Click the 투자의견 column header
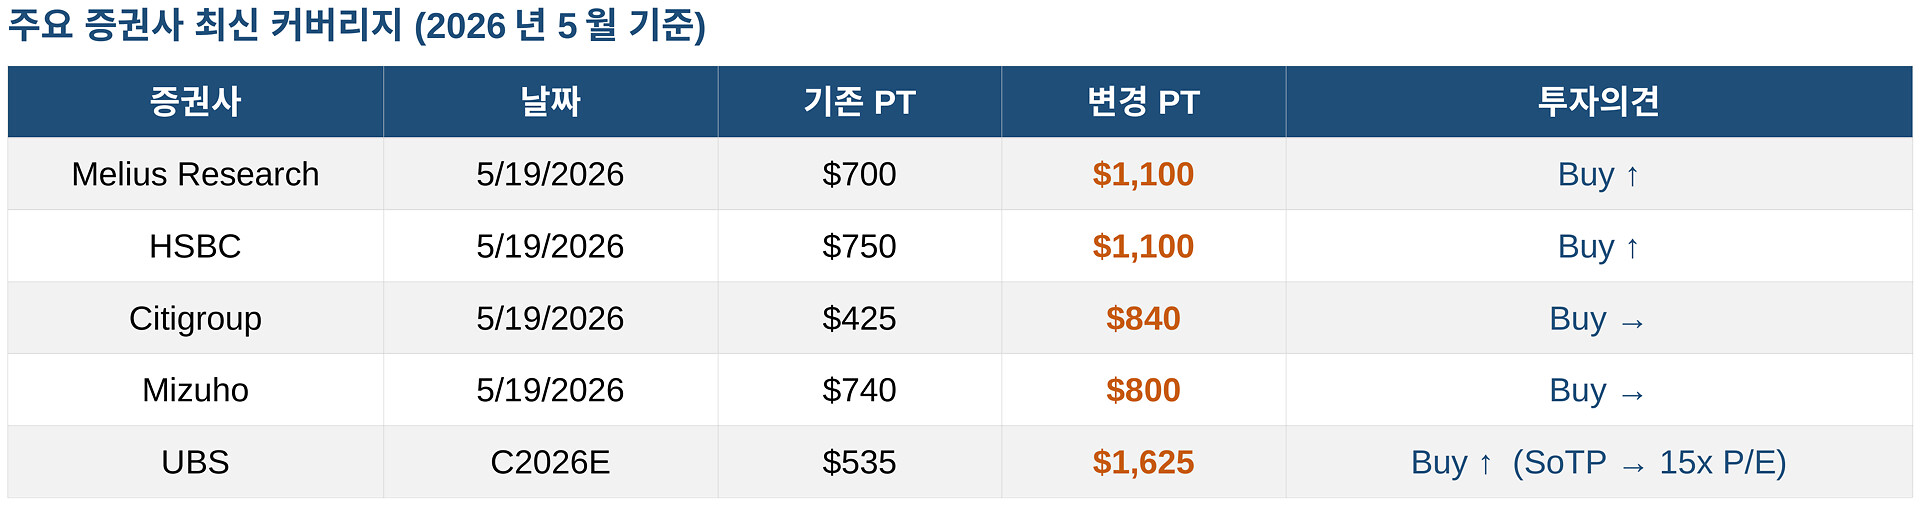 tap(1598, 102)
